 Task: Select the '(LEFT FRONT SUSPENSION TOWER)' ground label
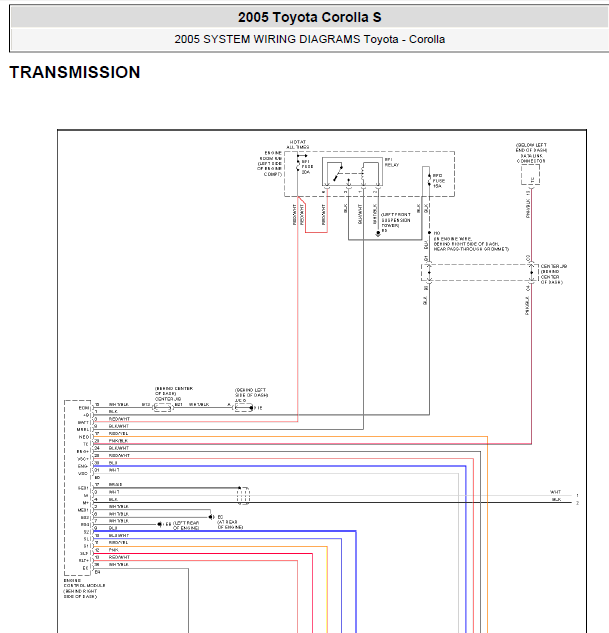point(396,220)
